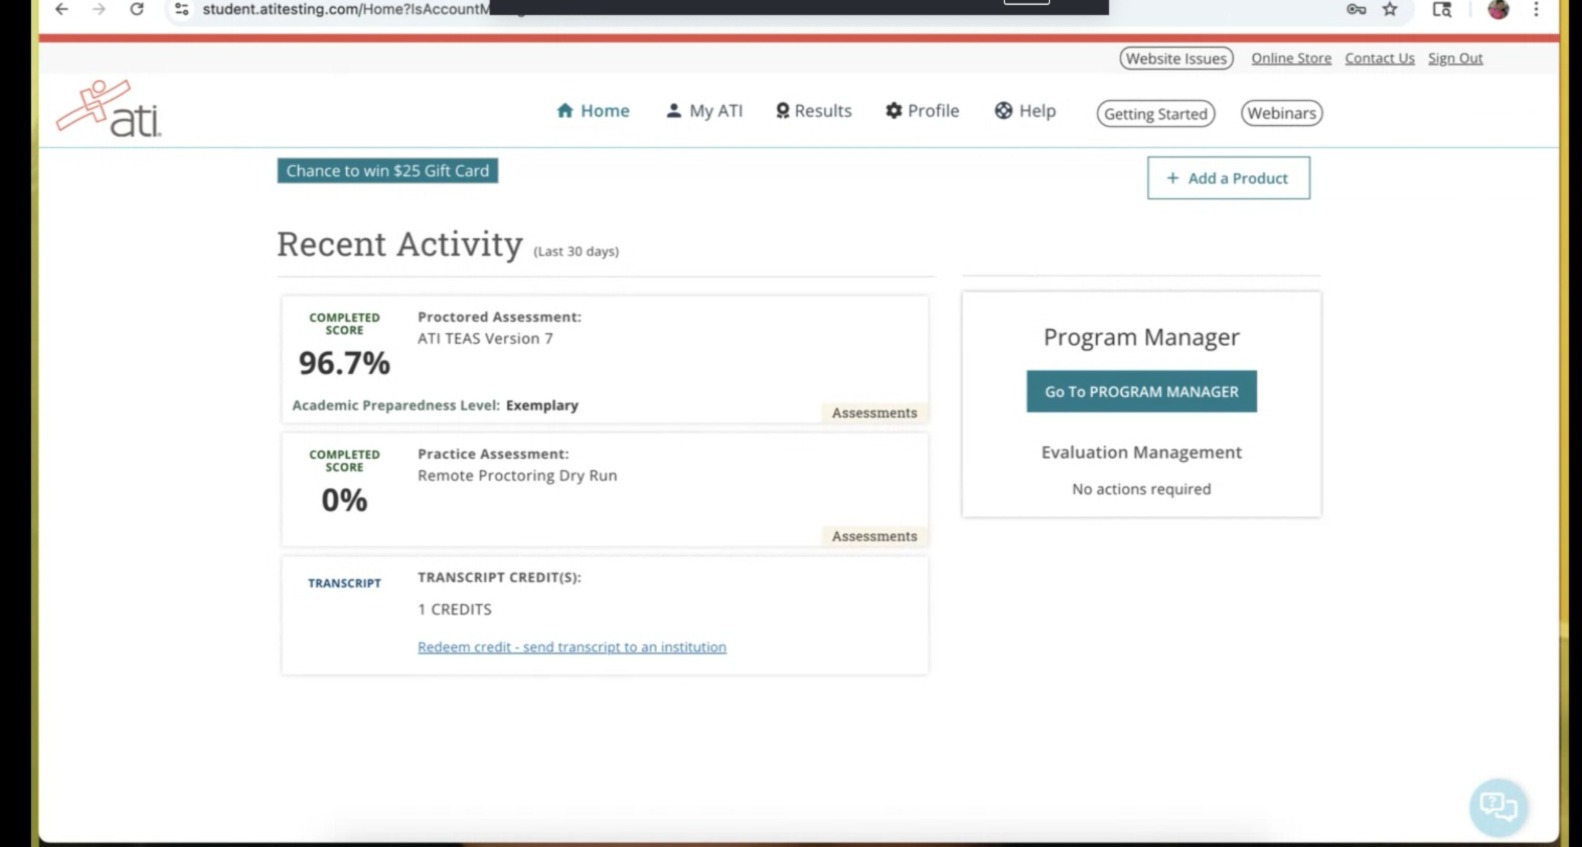Open the My ATI tab
This screenshot has width=1582, height=847.
(705, 111)
